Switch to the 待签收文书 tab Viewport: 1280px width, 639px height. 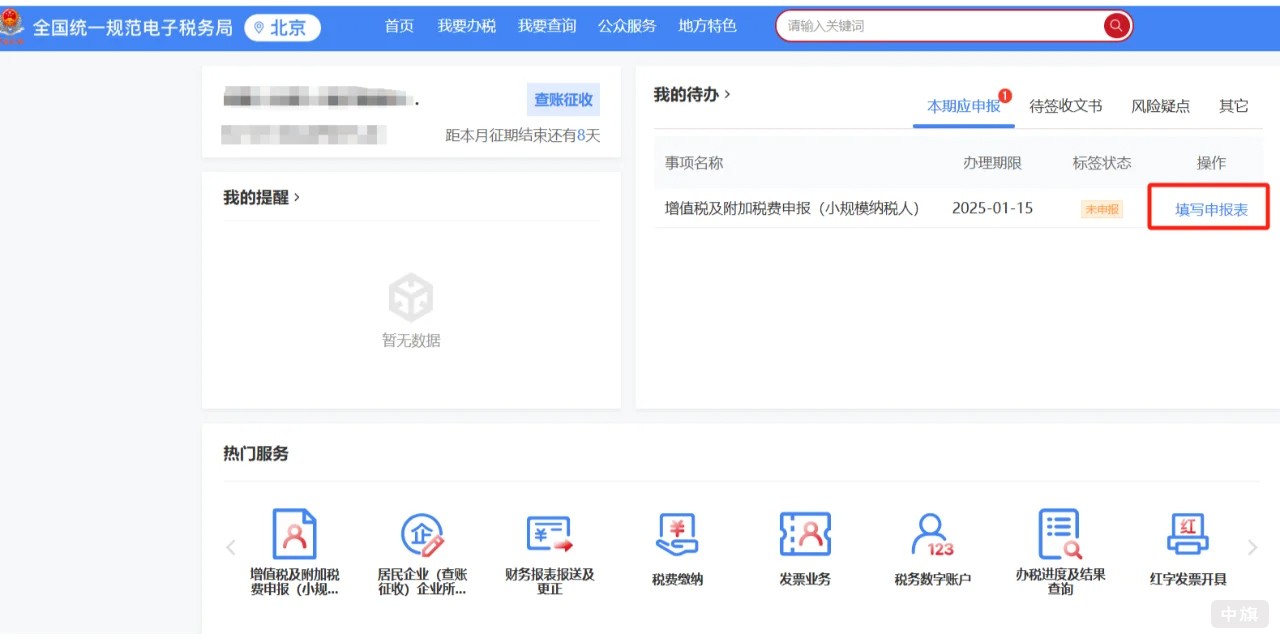(1065, 106)
